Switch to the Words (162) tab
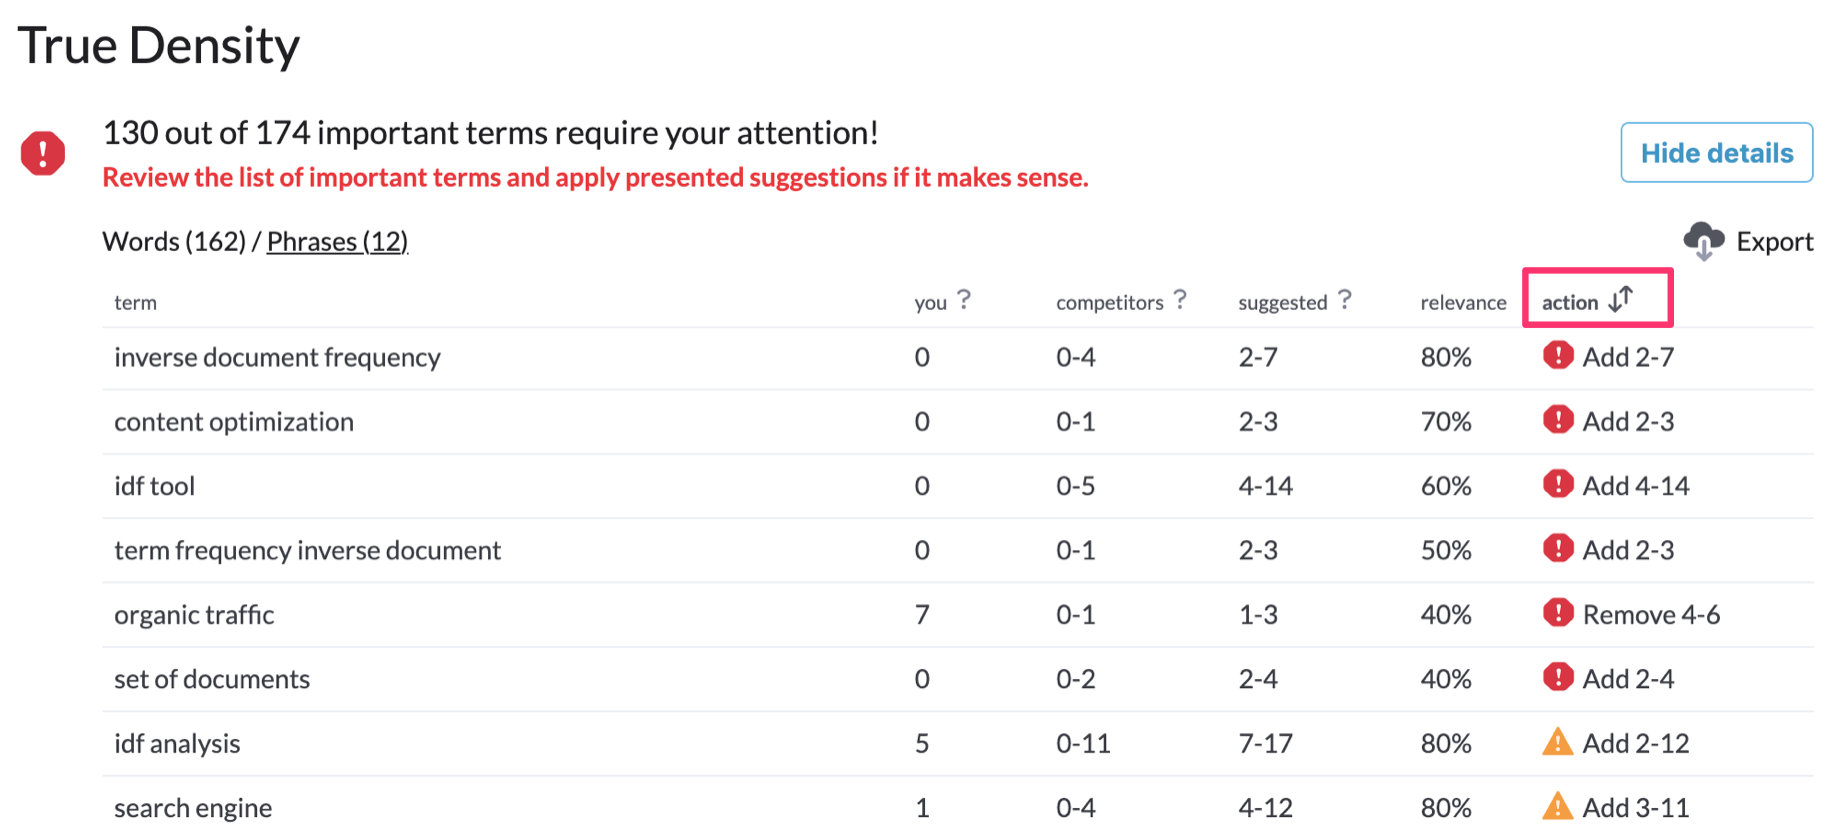 tap(174, 242)
